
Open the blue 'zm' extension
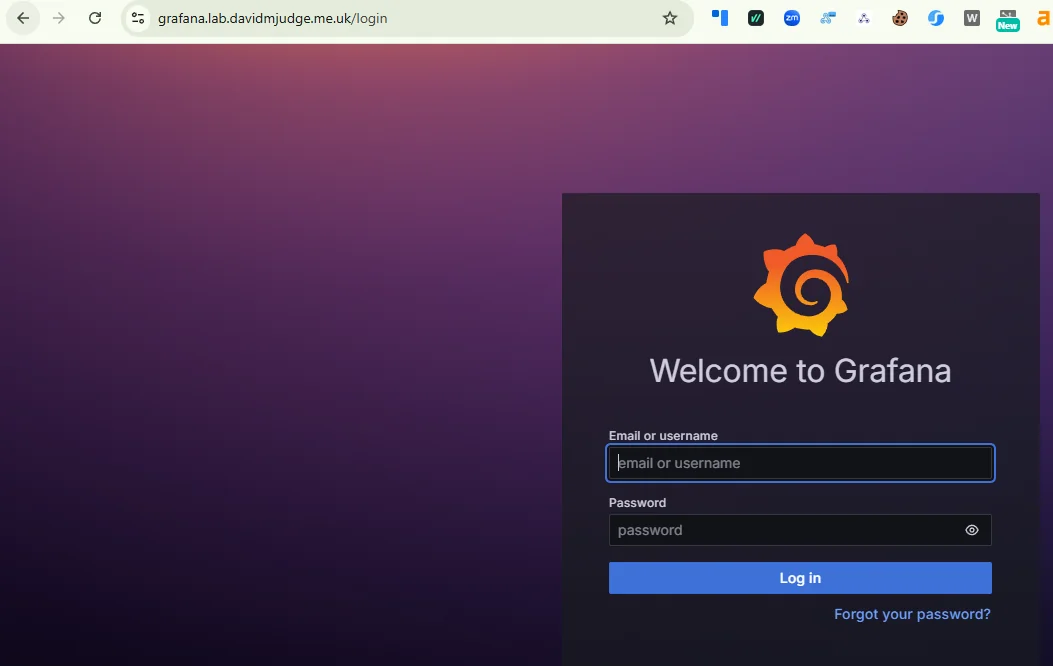click(x=792, y=18)
